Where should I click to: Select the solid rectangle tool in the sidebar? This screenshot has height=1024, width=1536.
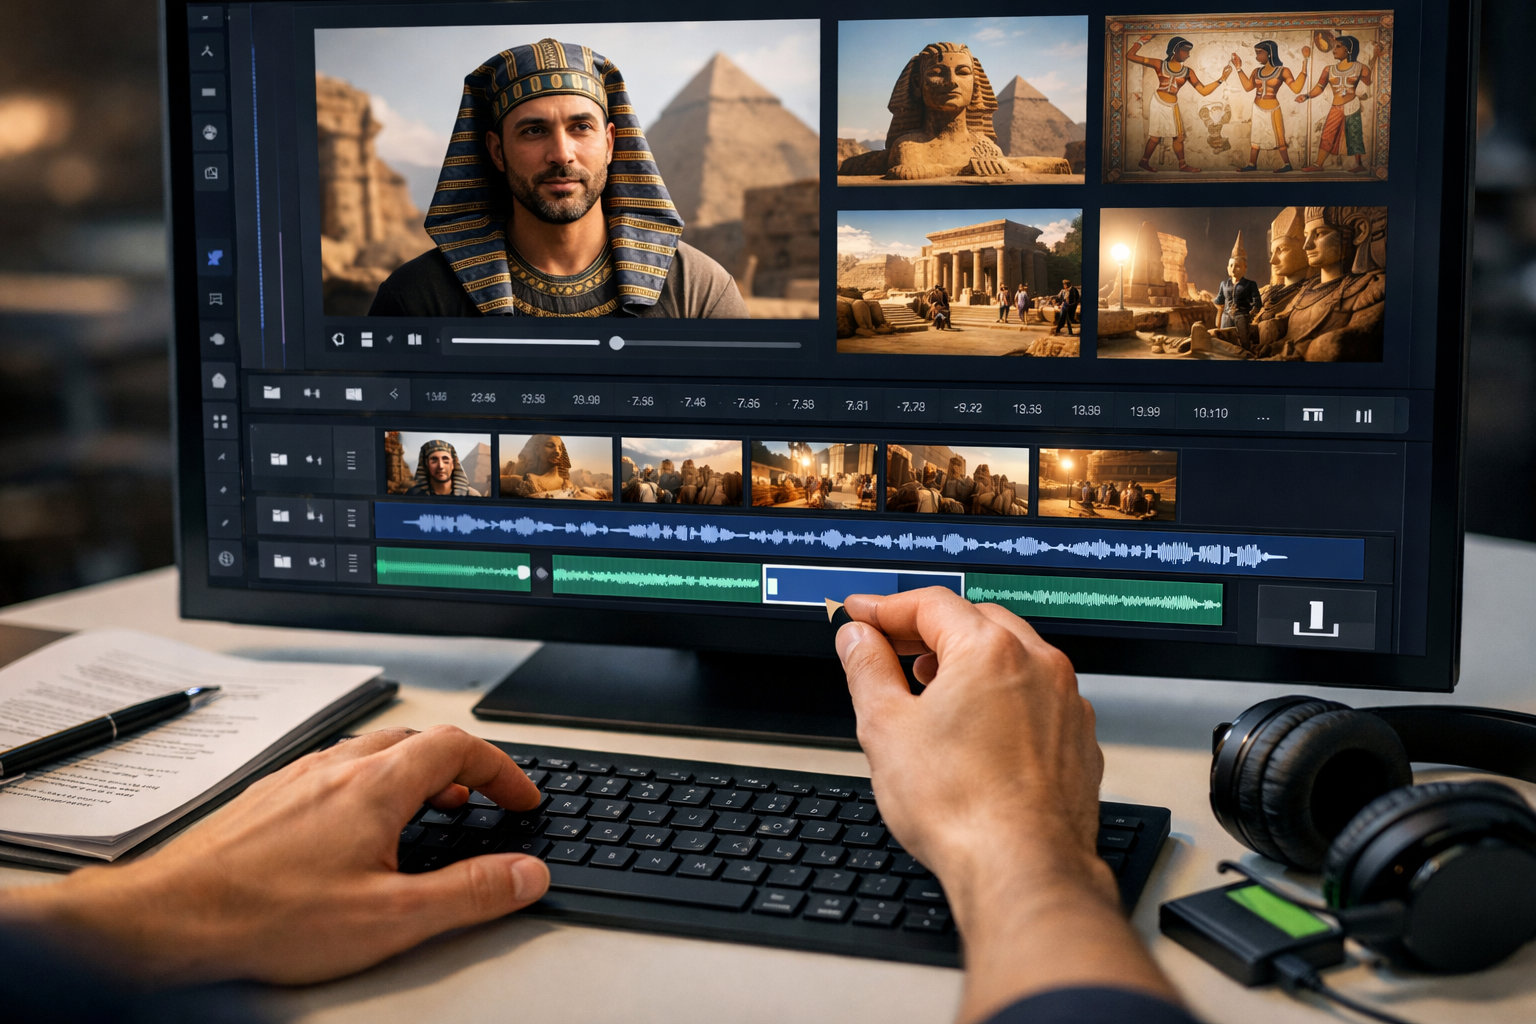click(x=208, y=92)
